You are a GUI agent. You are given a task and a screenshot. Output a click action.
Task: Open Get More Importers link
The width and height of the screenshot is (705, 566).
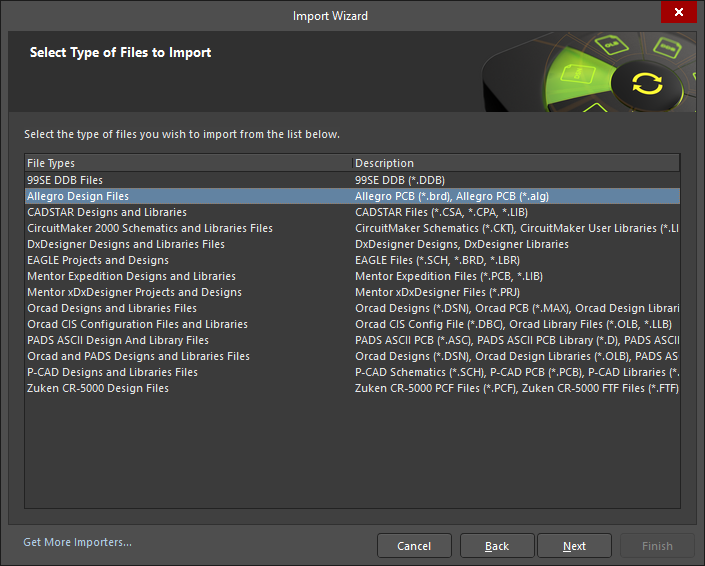(x=77, y=542)
